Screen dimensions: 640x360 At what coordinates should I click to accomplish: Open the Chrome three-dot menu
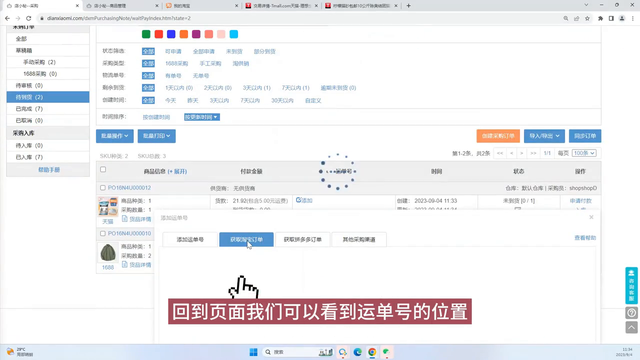click(633, 18)
